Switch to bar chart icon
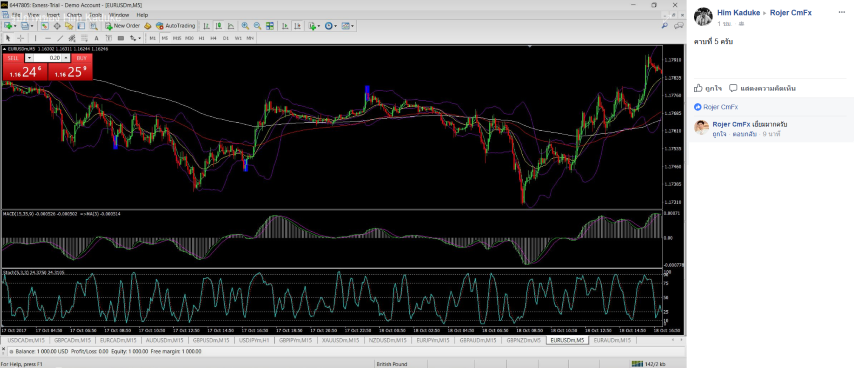The height and width of the screenshot is (368, 854). click(x=206, y=26)
